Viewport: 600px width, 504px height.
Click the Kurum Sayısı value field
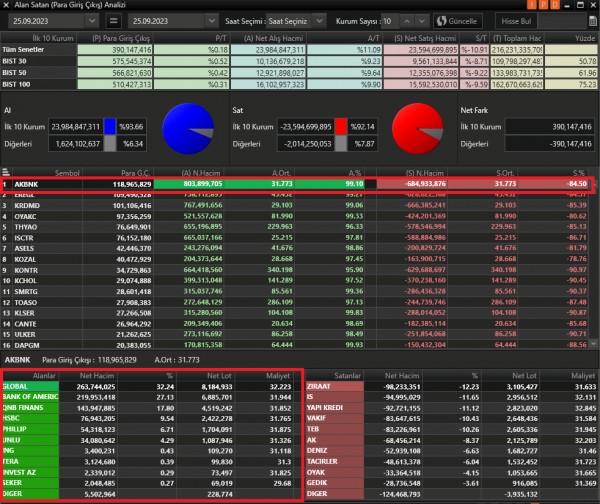coord(390,21)
